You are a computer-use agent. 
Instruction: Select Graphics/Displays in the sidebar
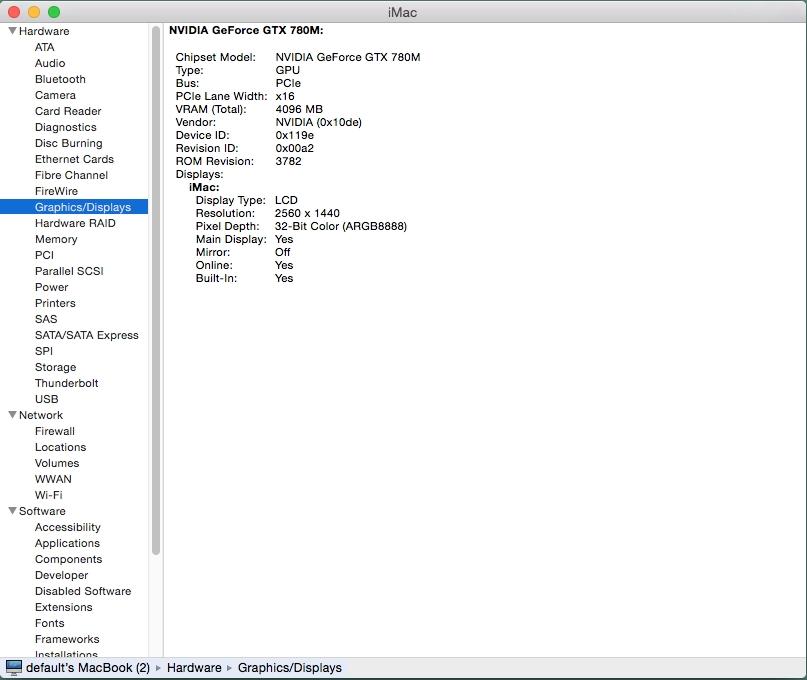coord(82,207)
